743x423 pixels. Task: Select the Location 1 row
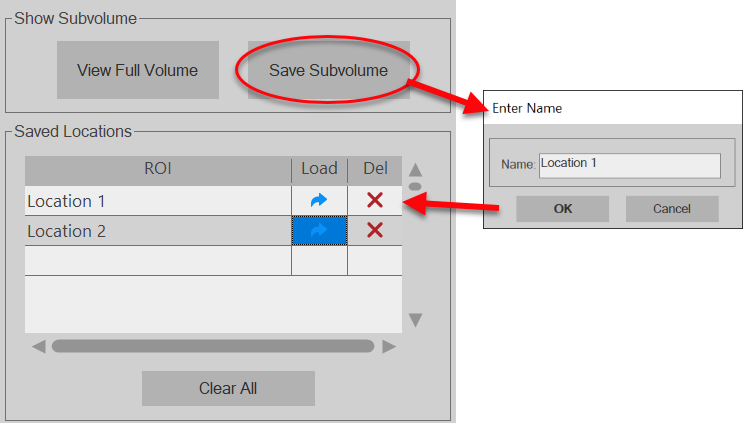tap(157, 201)
